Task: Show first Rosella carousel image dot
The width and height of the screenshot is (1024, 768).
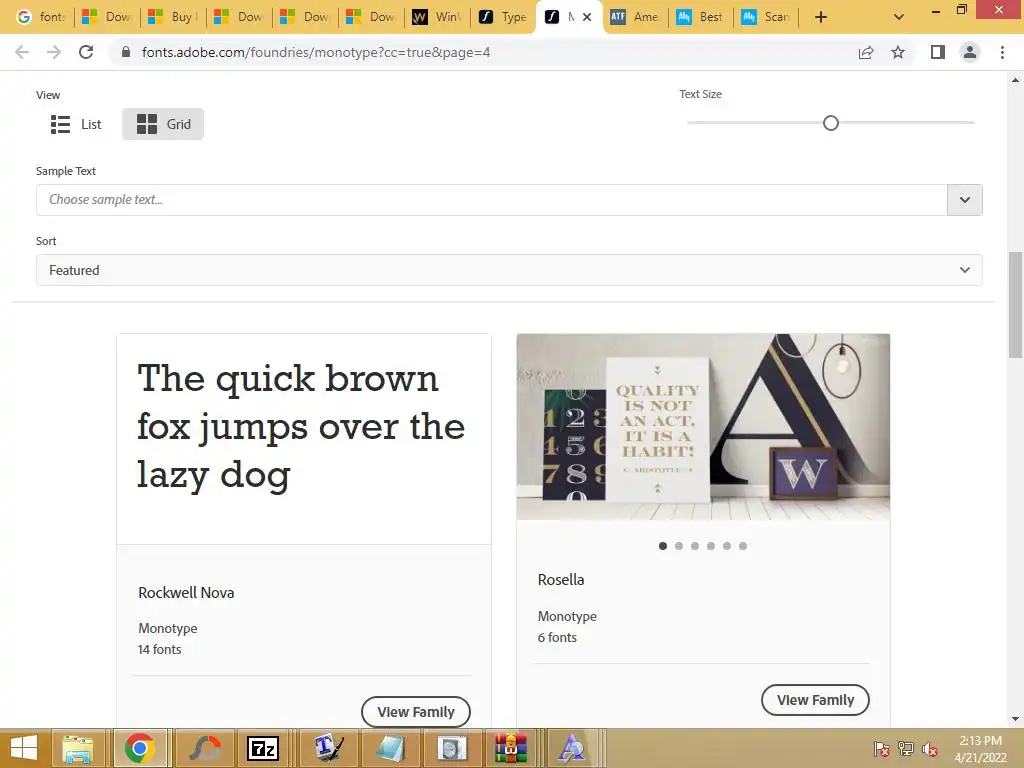Action: pos(663,546)
